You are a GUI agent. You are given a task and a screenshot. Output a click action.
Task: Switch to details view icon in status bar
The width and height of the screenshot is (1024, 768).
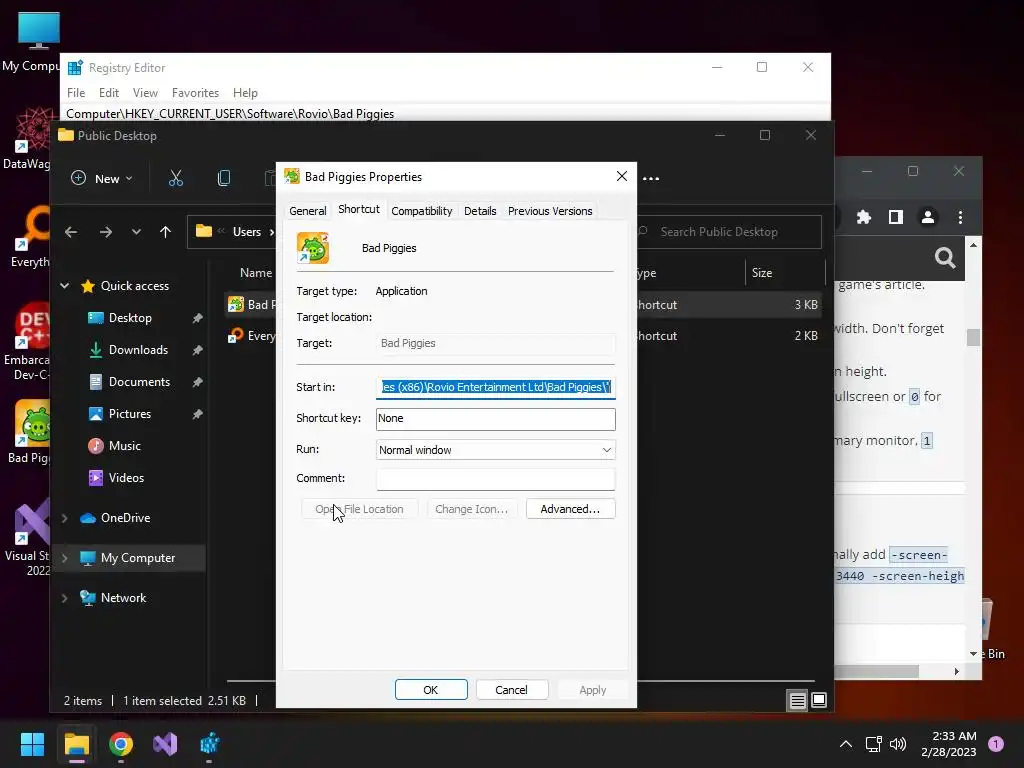[x=797, y=701]
